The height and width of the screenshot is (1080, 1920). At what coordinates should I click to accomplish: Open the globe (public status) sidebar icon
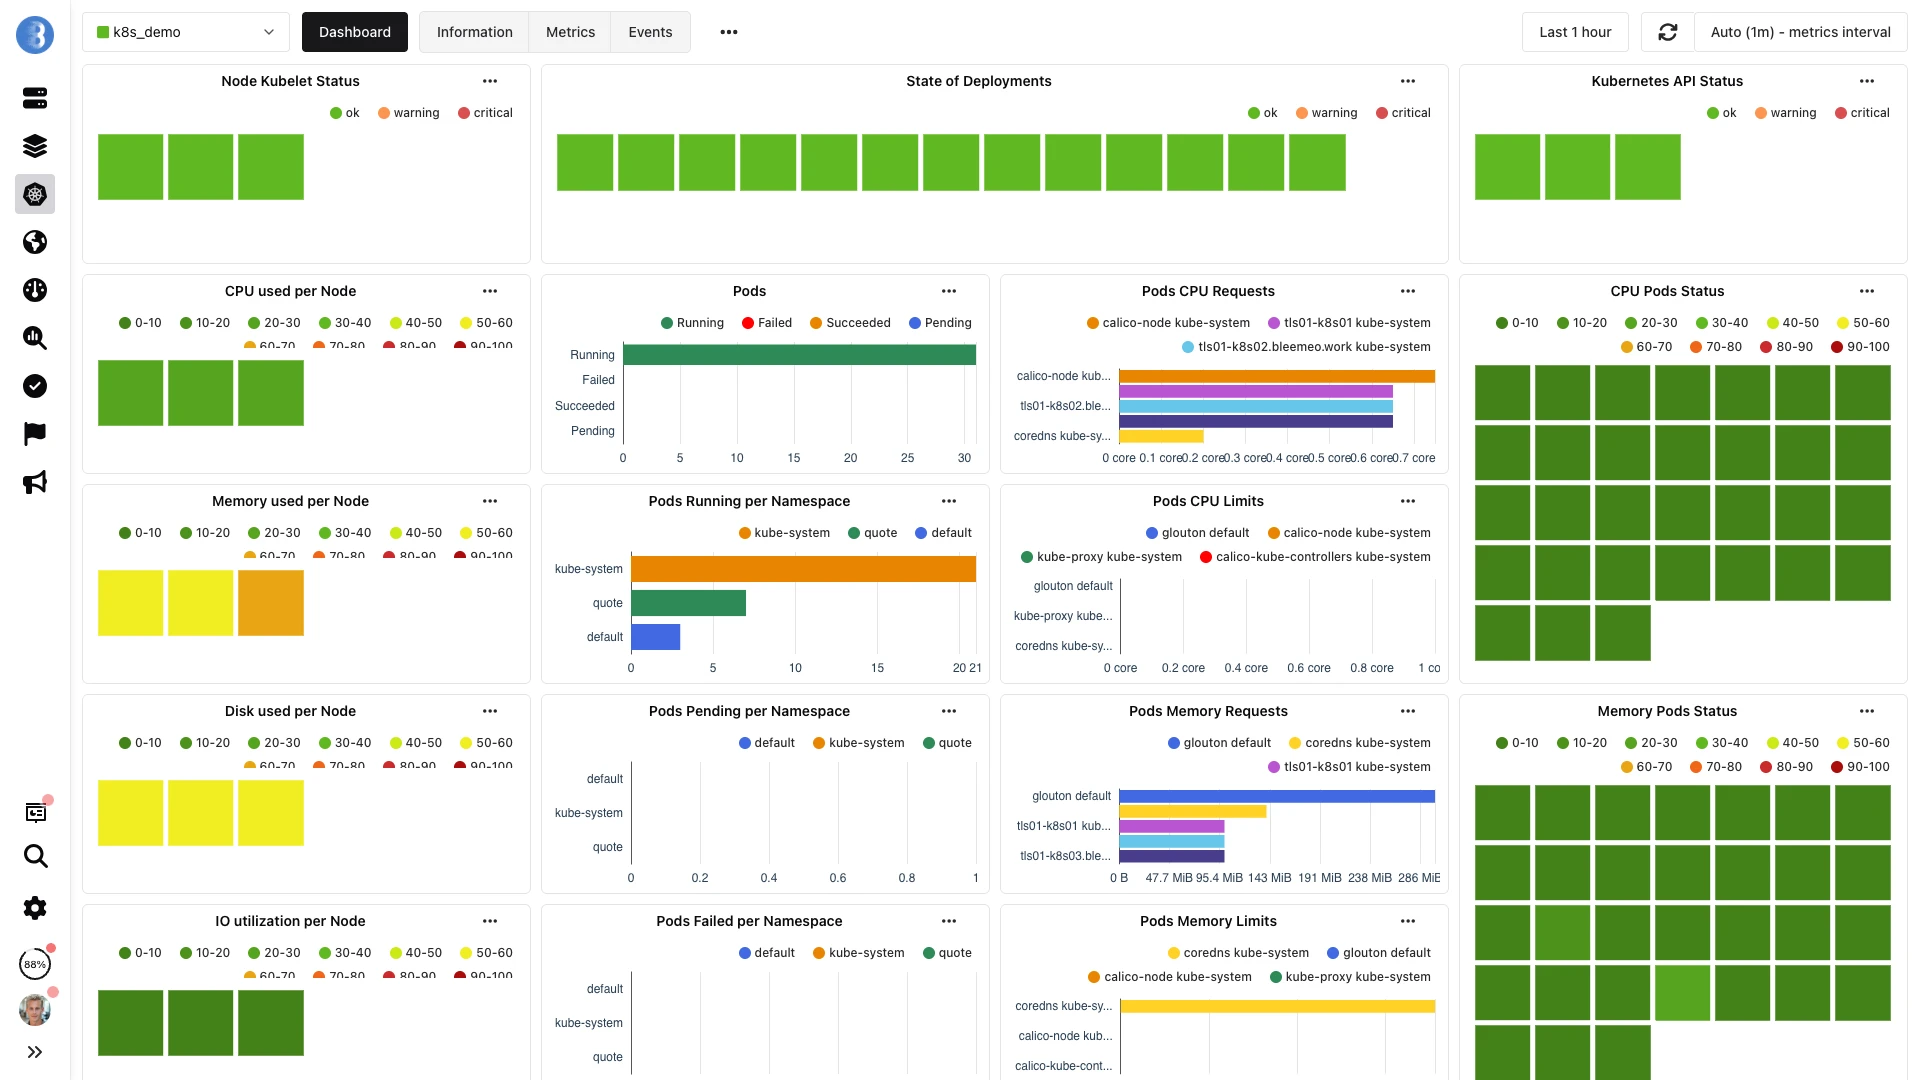click(35, 242)
